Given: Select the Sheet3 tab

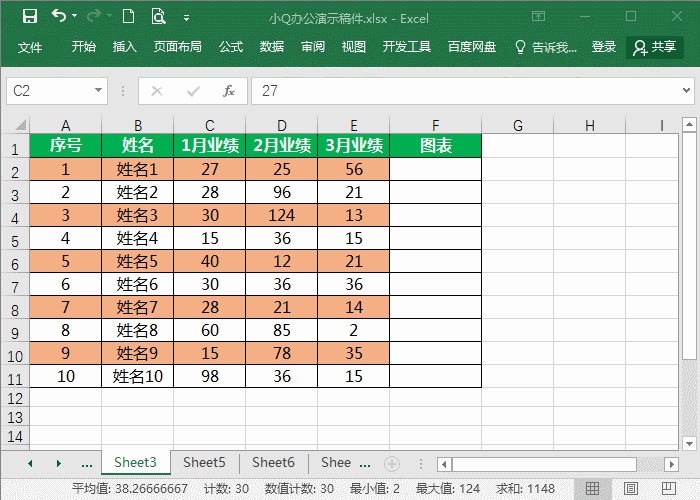Looking at the screenshot, I should [136, 462].
